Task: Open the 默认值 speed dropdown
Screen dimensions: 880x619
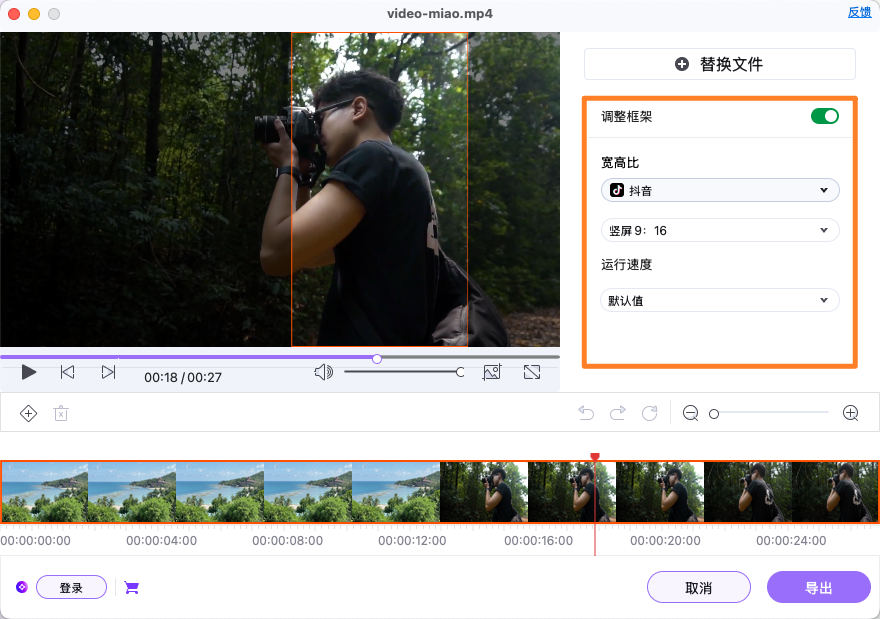Action: point(720,299)
